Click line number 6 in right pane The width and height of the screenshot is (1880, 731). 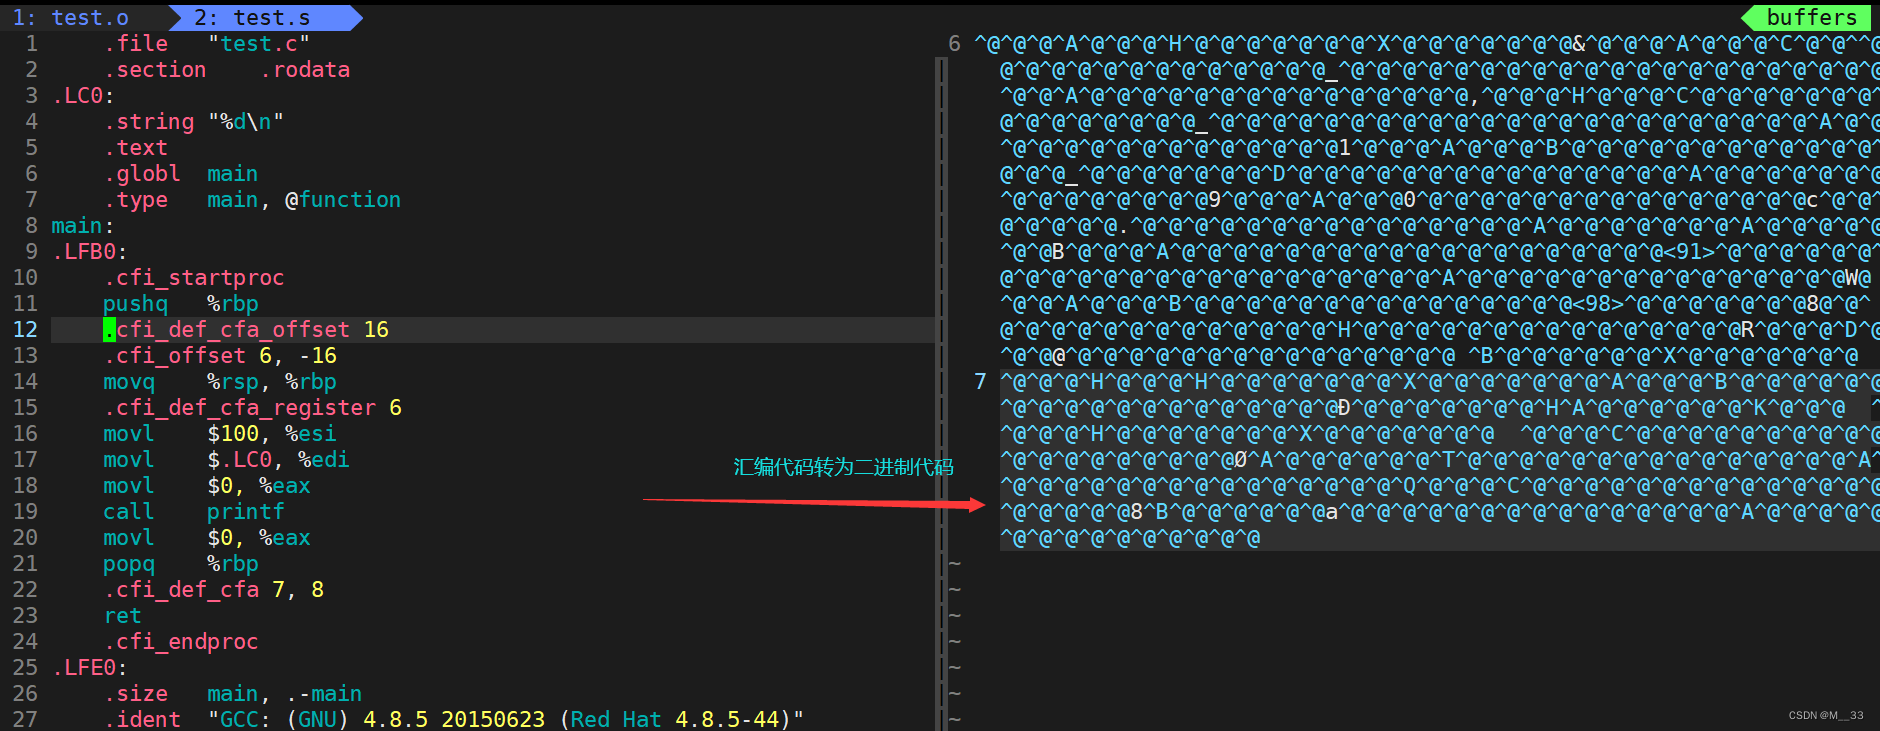coord(954,44)
